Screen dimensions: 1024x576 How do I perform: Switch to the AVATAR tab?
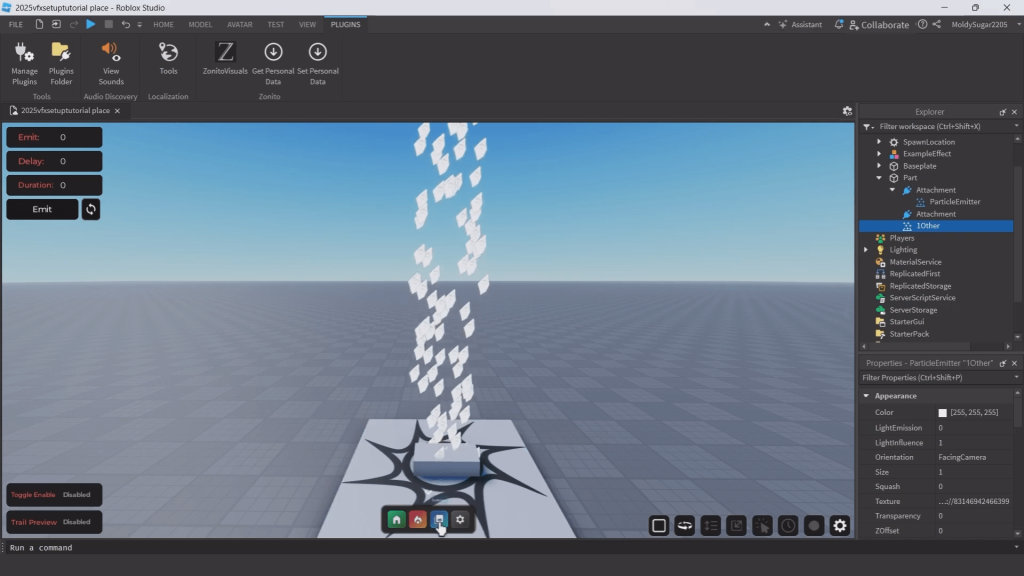click(240, 24)
